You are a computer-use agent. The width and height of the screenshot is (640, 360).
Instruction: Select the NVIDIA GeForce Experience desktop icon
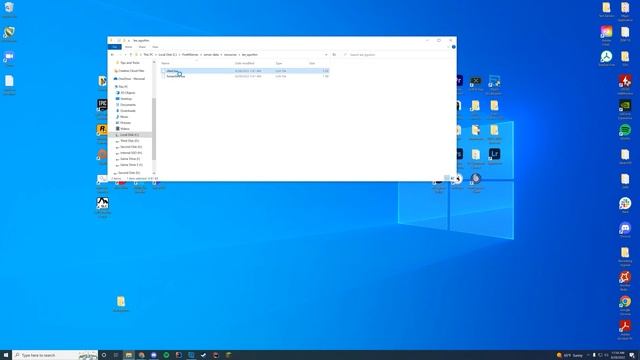tap(625, 109)
